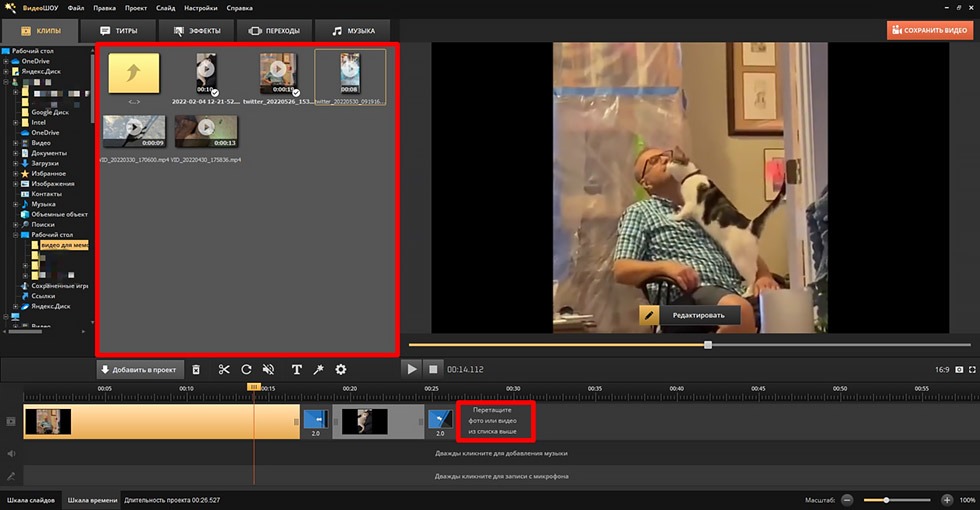980x510 pixels.
Task: Expand the Музыка tree node
Action: pyautogui.click(x=16, y=204)
